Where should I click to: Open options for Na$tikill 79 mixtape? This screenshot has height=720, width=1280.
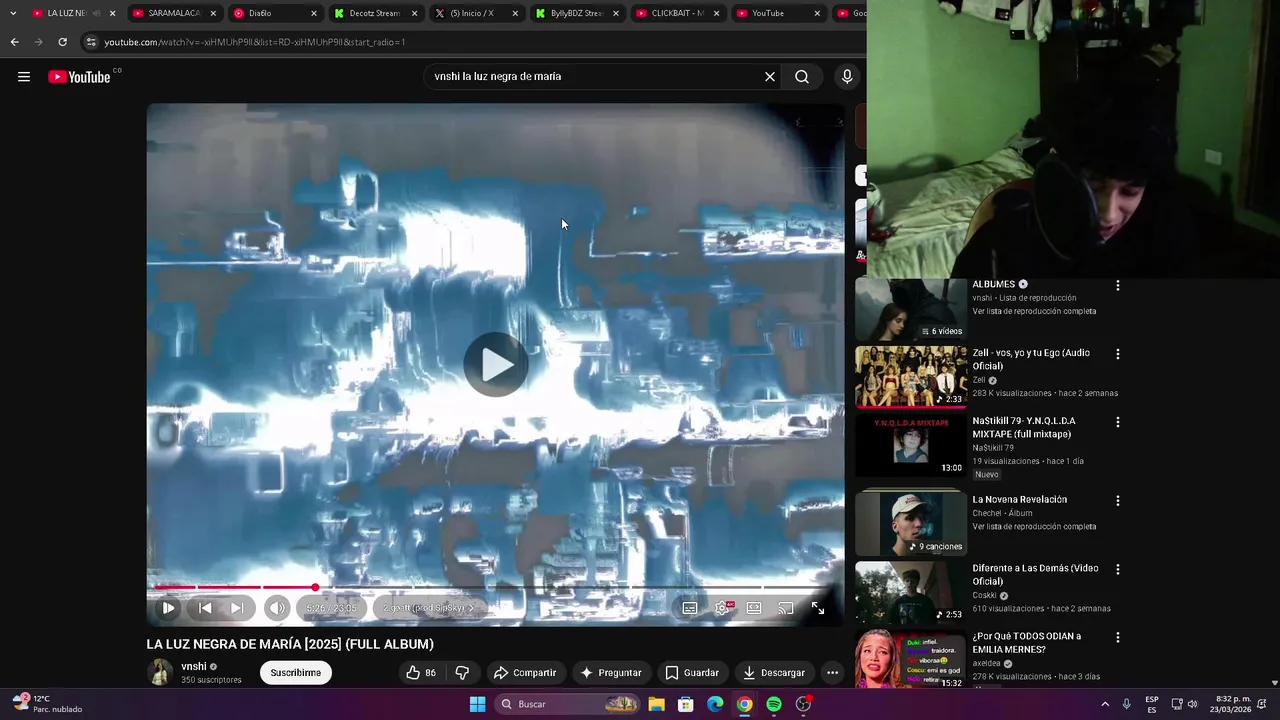pos(1118,422)
